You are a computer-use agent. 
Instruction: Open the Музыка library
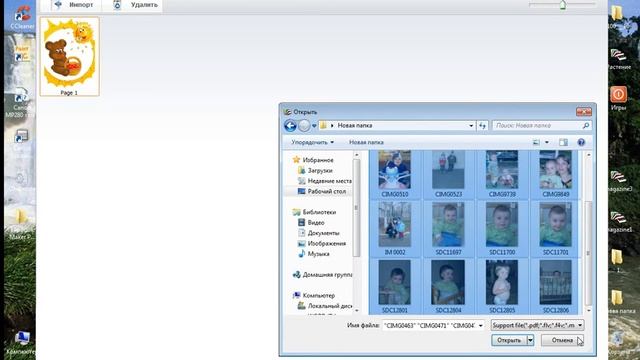coord(313,254)
